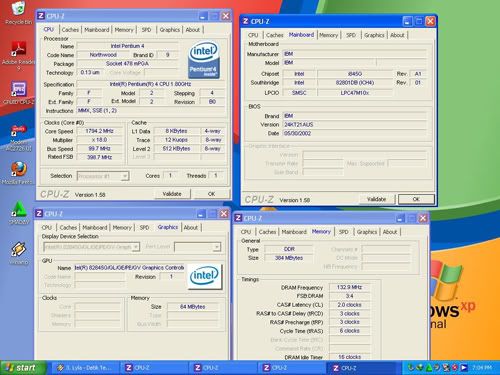Viewport: 500px width, 375px height.
Task: Open the Processor #1 selection dropdown
Action: point(103,176)
